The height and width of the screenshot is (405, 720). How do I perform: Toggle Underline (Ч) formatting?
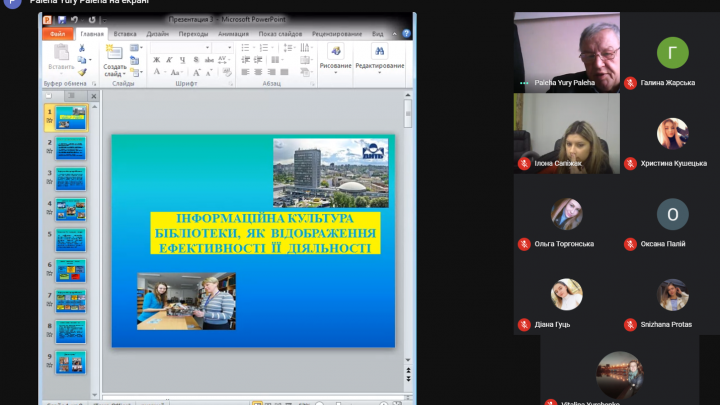click(182, 60)
